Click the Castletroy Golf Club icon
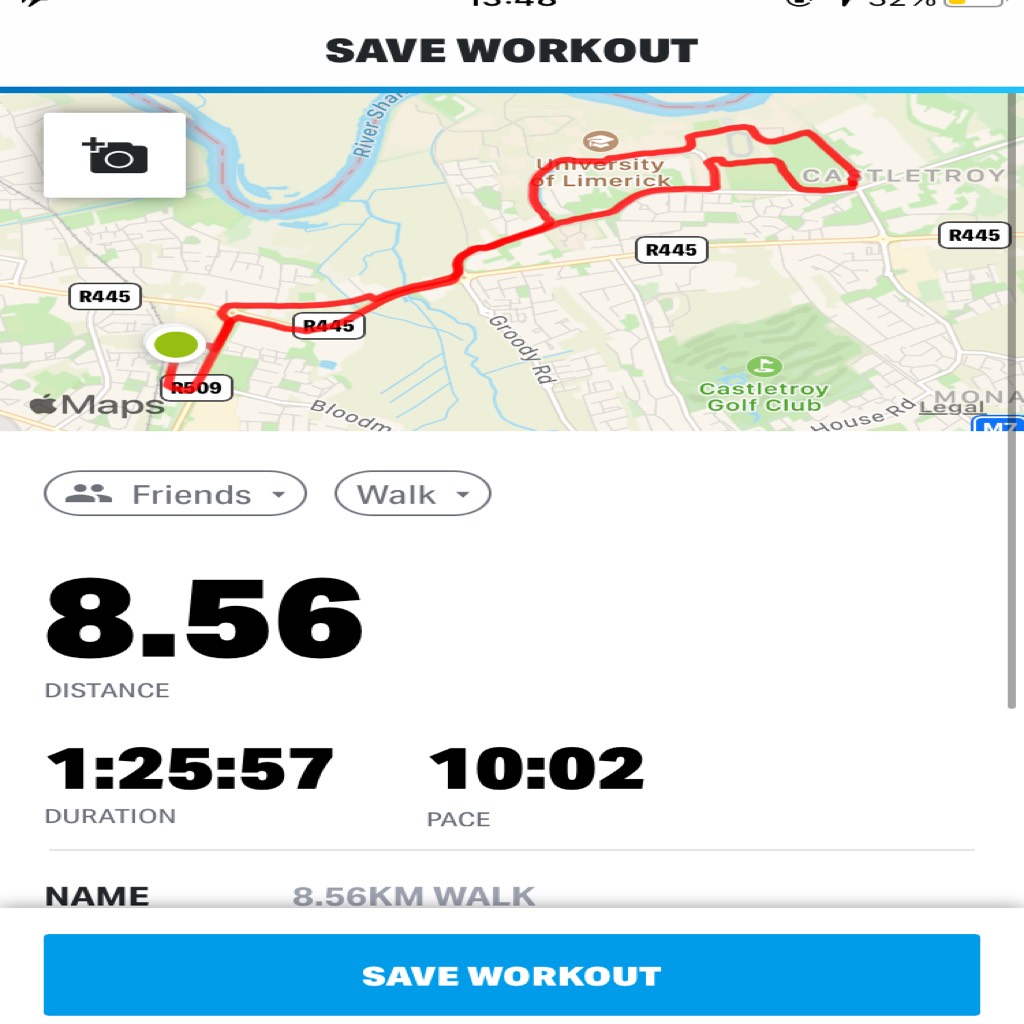 coord(763,366)
